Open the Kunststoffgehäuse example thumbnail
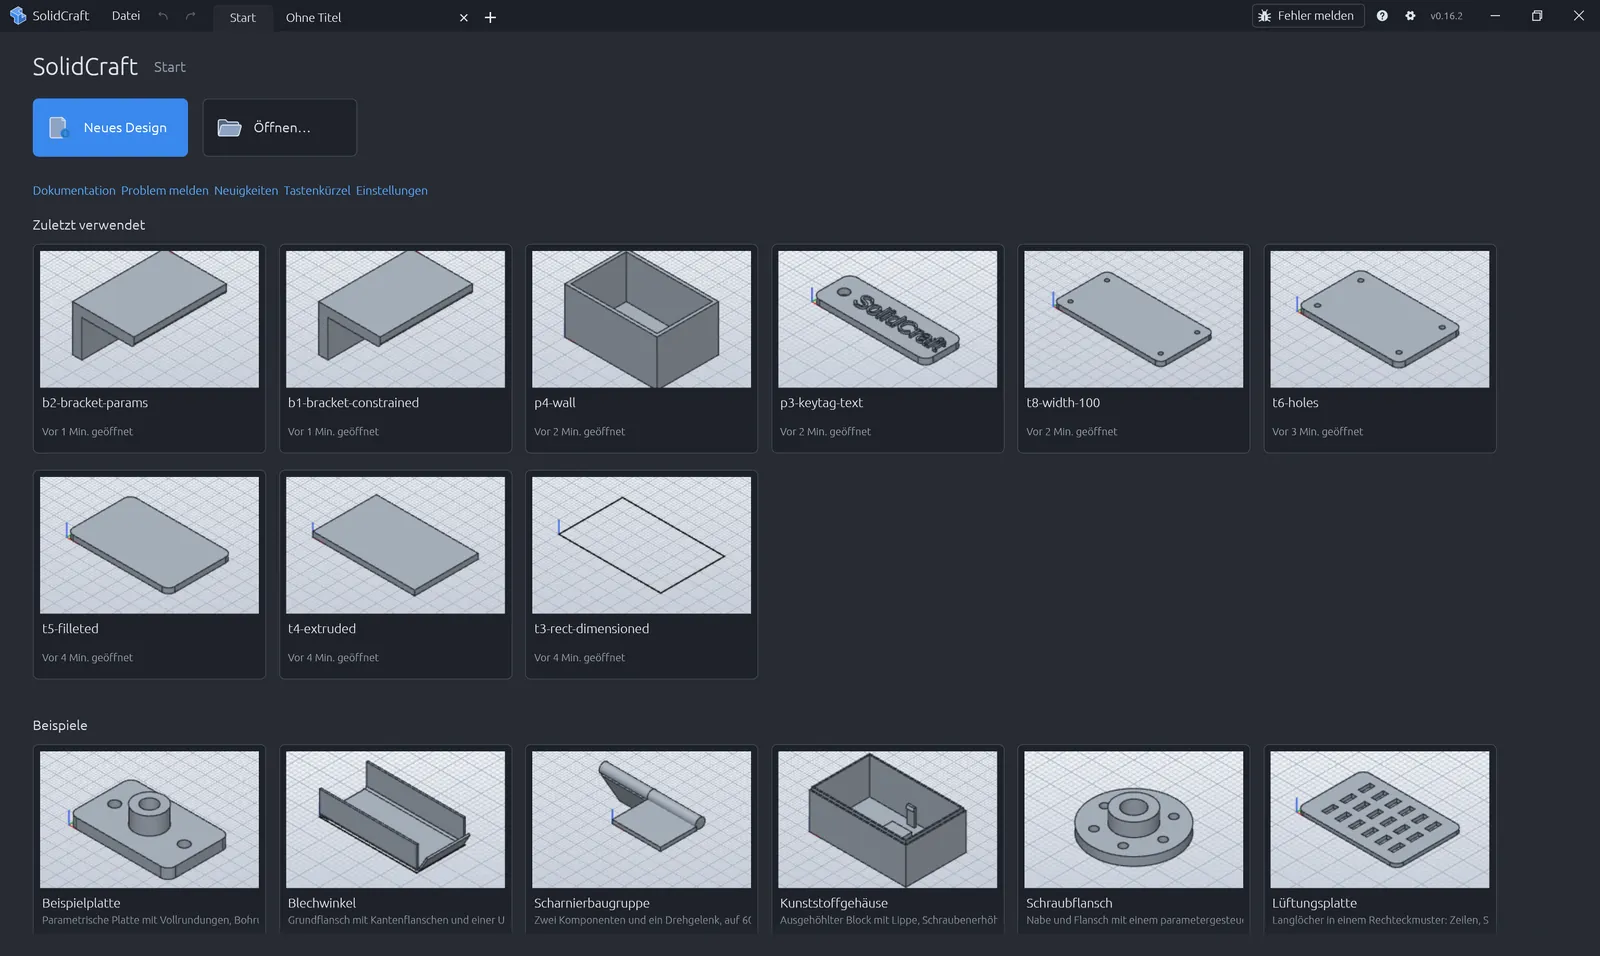Image resolution: width=1600 pixels, height=956 pixels. [x=887, y=820]
